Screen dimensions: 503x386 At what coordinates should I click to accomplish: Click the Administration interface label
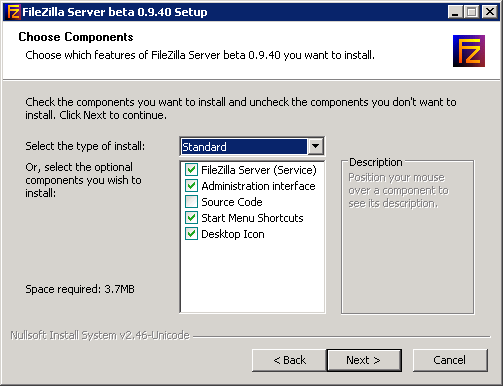[258, 186]
